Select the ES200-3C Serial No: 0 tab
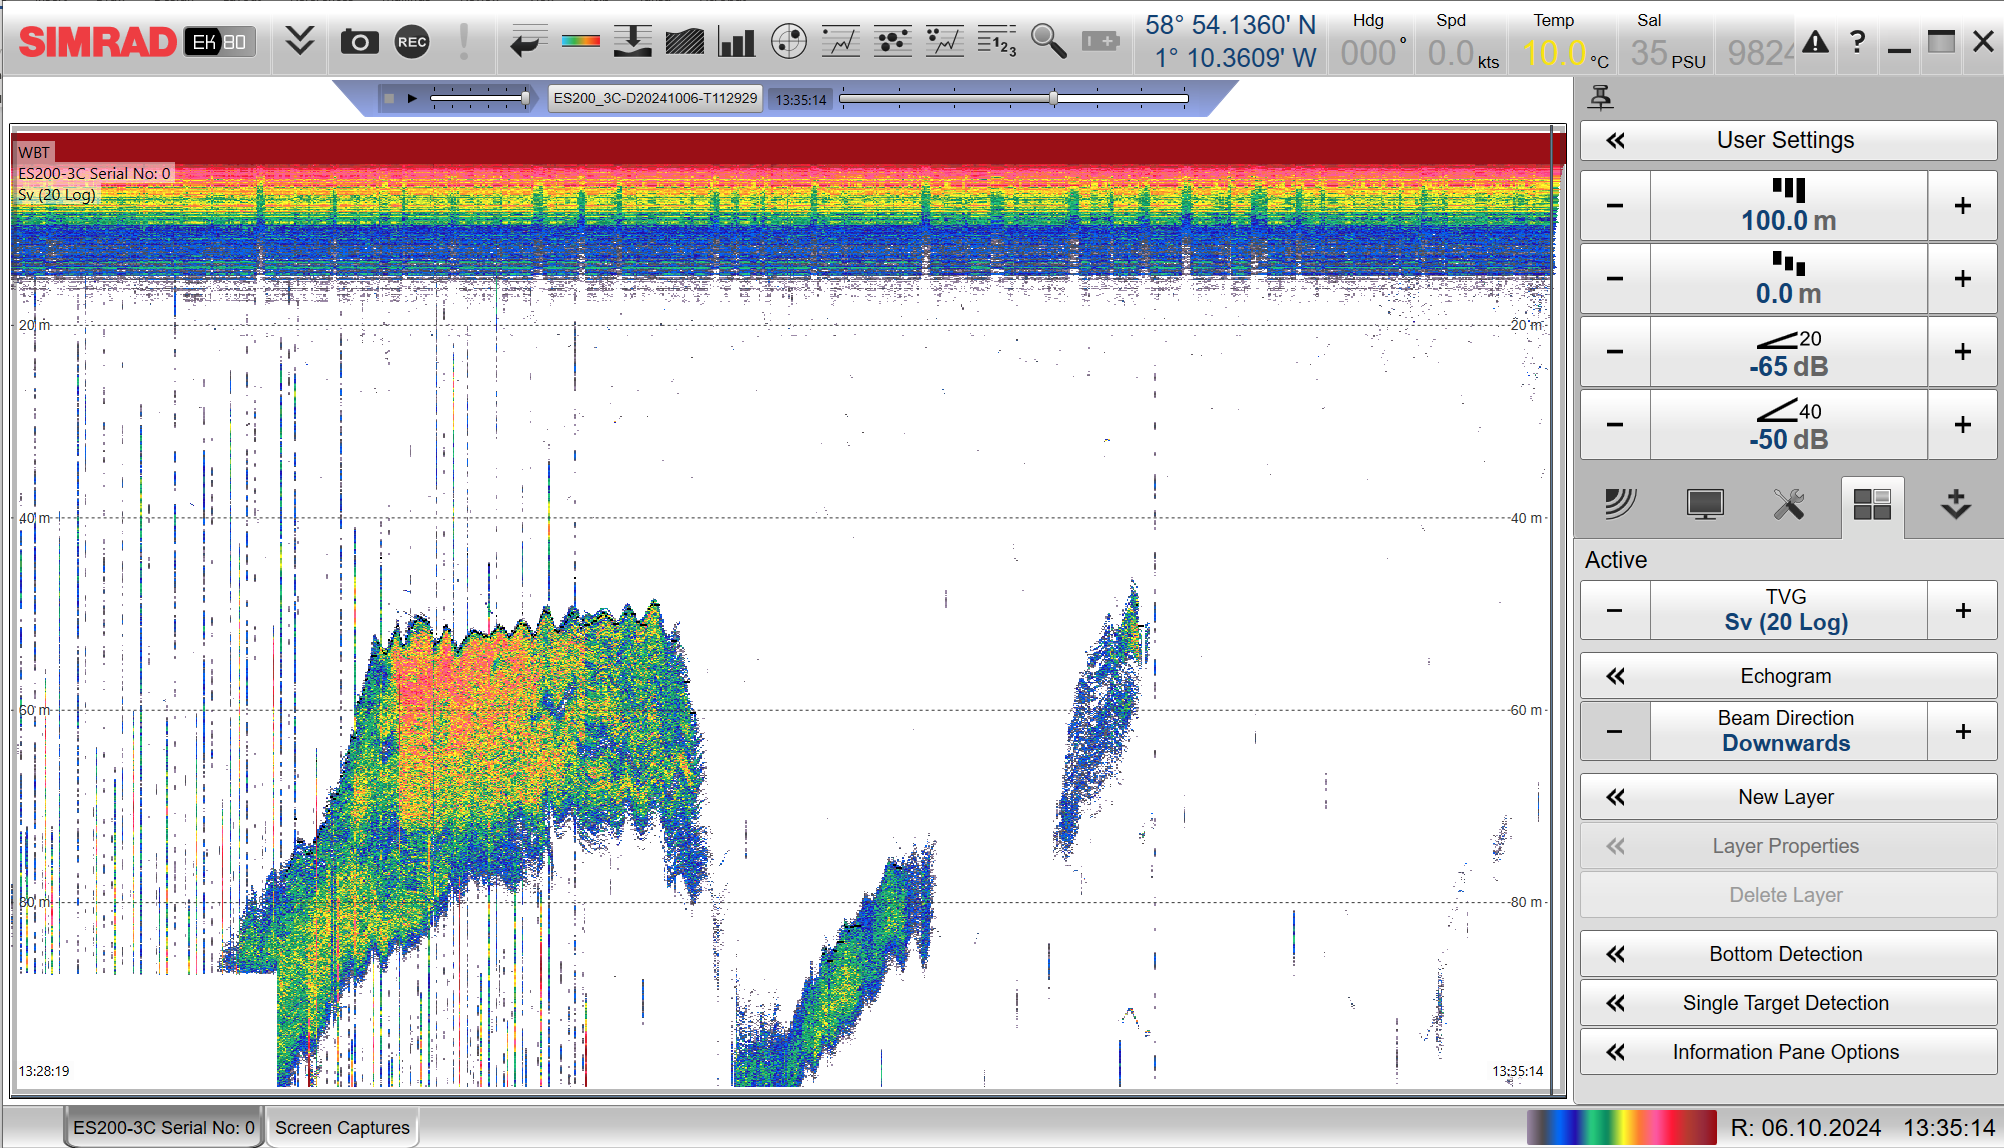 pos(162,1127)
